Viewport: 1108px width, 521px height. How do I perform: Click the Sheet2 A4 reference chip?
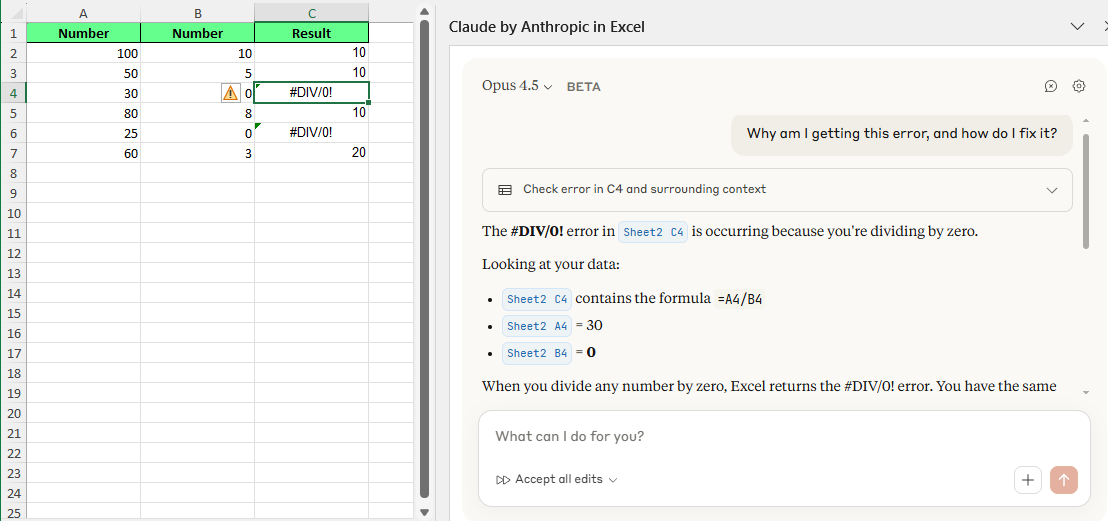(537, 326)
